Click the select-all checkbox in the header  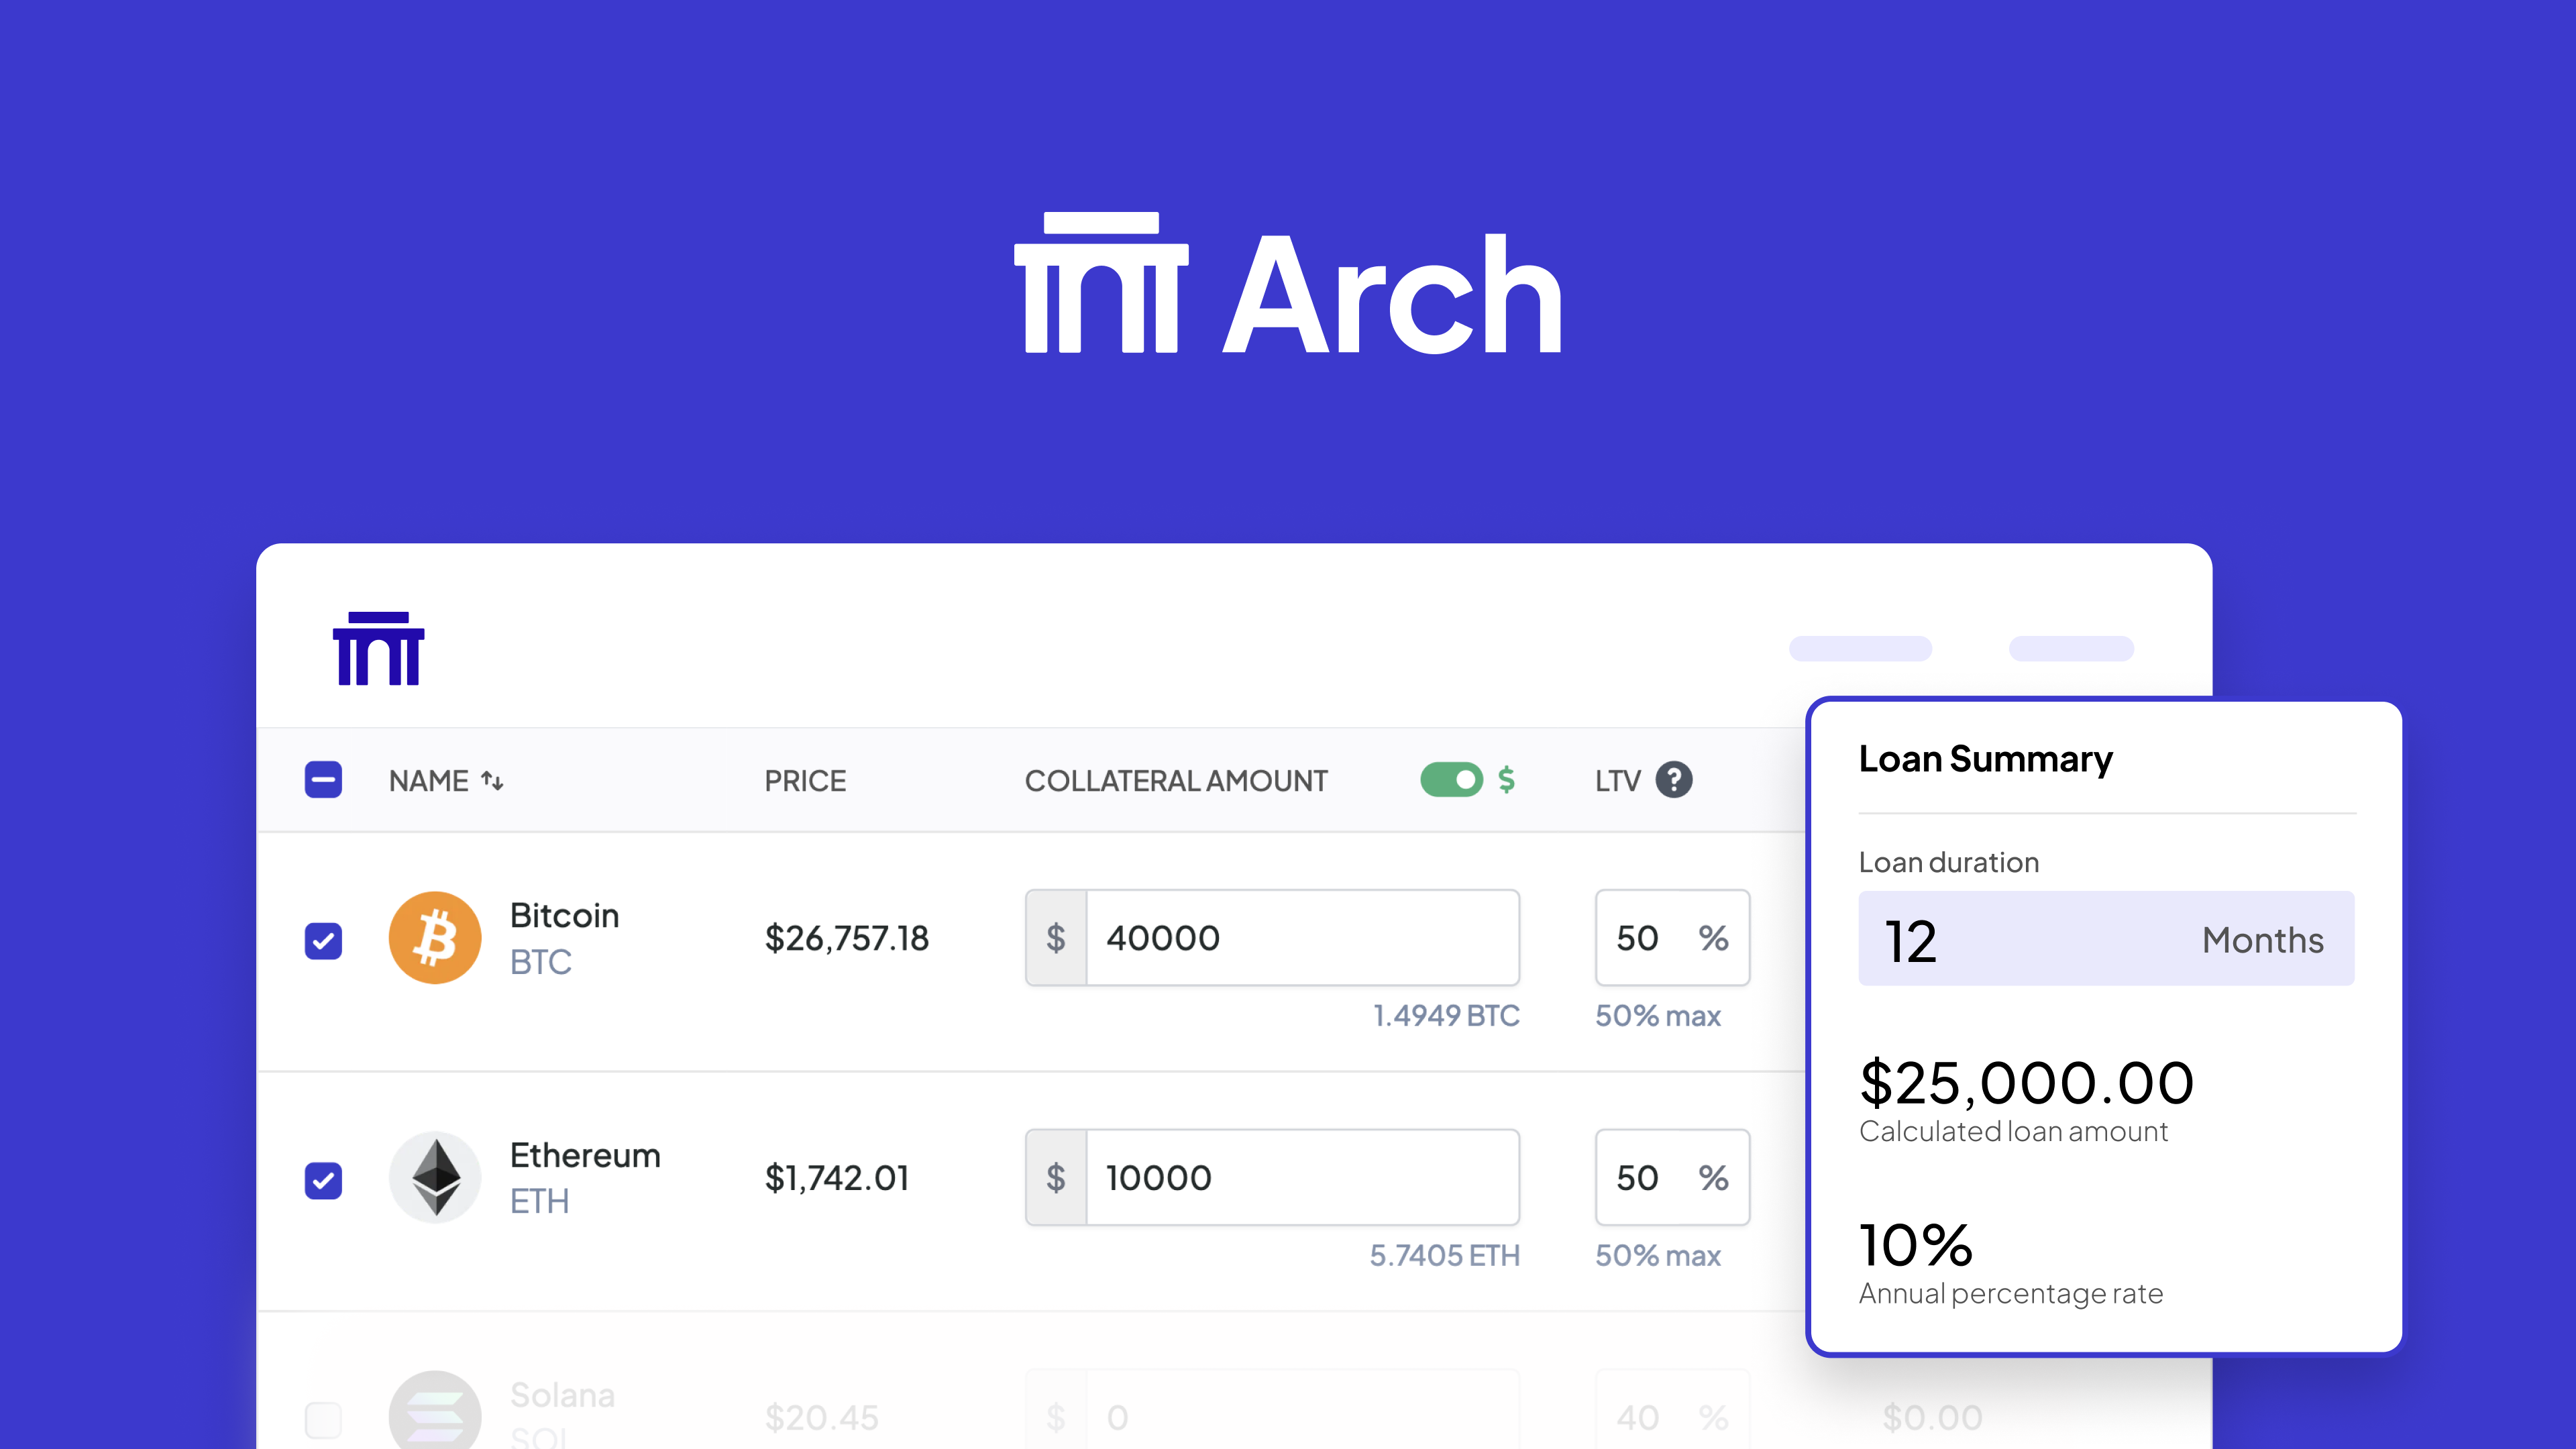coord(323,780)
